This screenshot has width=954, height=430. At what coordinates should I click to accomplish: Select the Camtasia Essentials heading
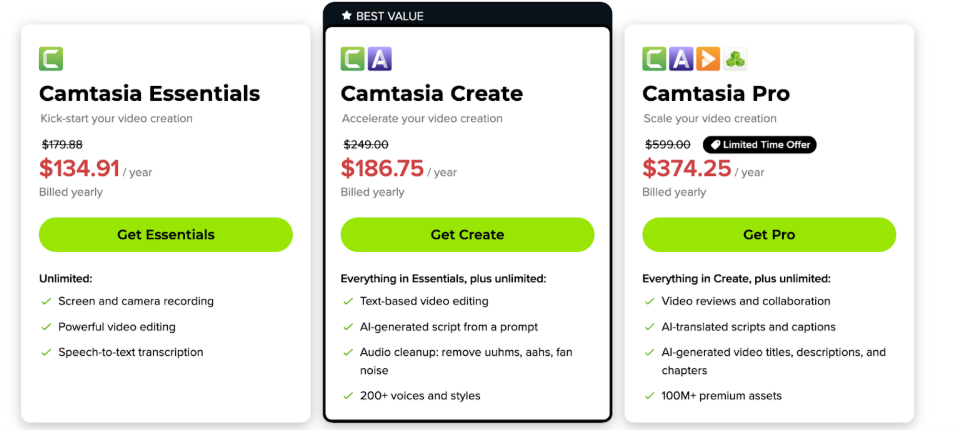pos(150,94)
